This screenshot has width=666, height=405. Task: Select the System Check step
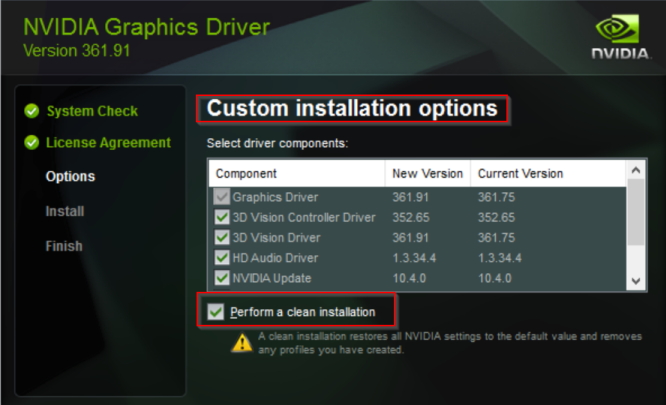(x=92, y=111)
